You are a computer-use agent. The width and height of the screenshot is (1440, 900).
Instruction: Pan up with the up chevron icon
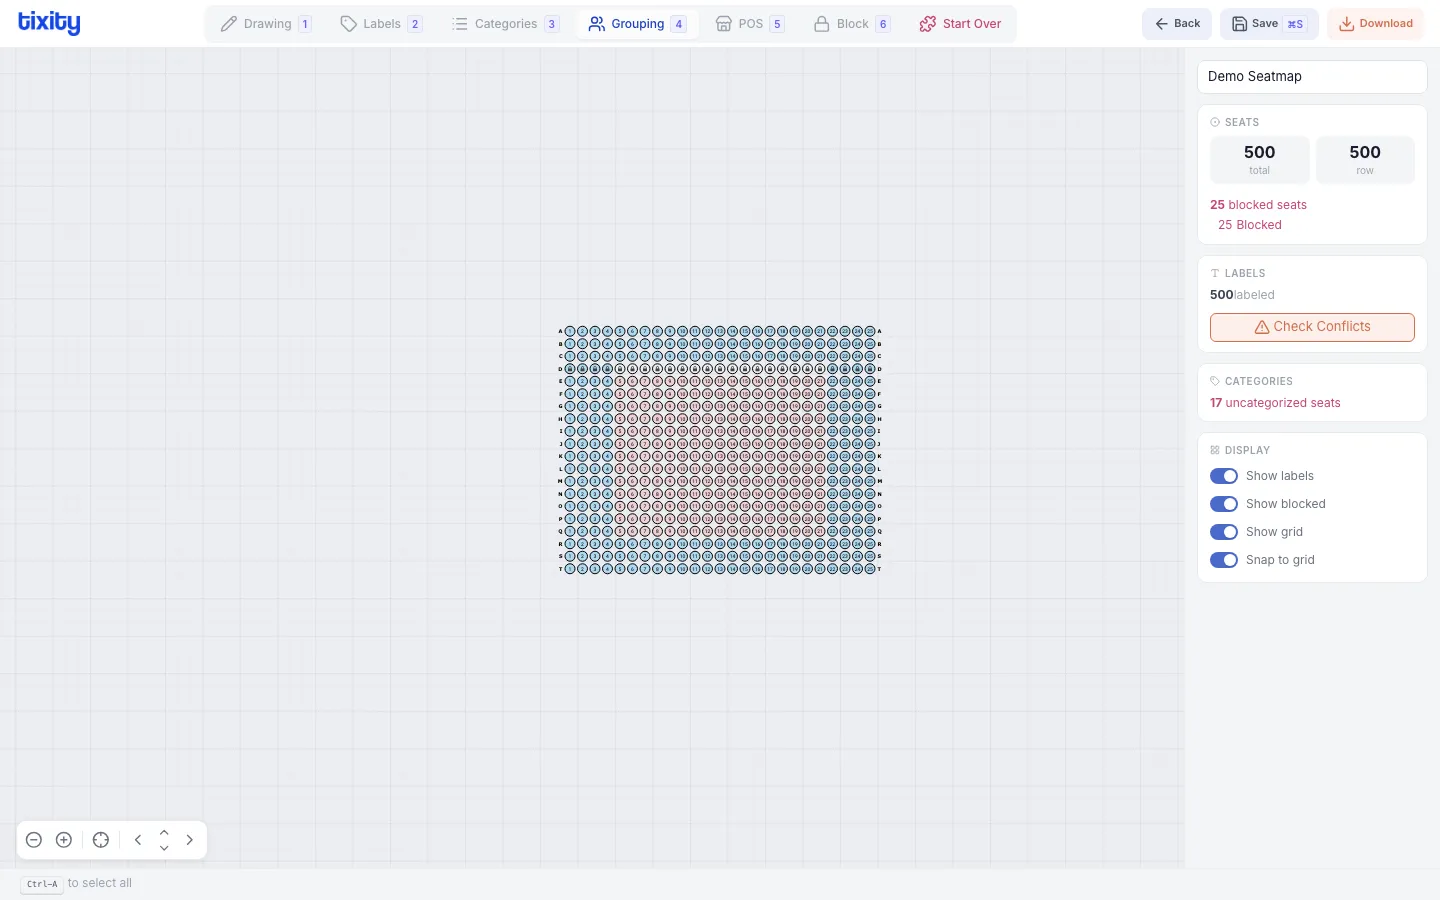pos(164,832)
